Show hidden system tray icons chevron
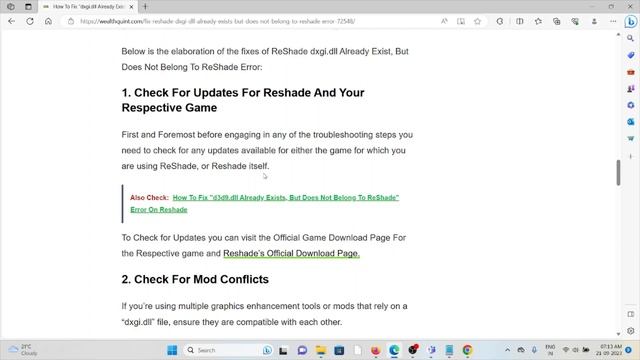The width and height of the screenshot is (640, 360). coord(507,350)
